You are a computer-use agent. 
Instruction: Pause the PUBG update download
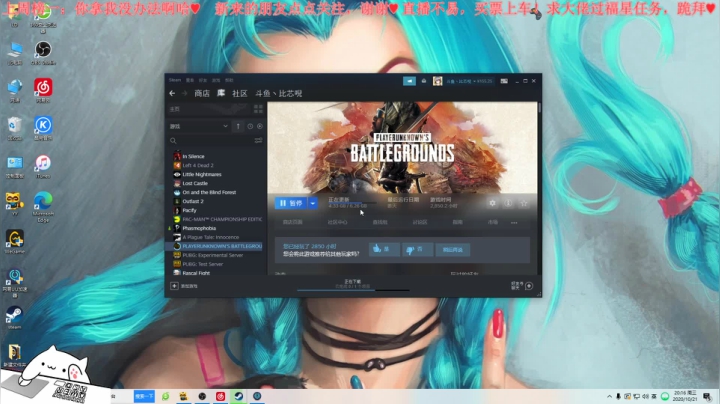click(291, 203)
